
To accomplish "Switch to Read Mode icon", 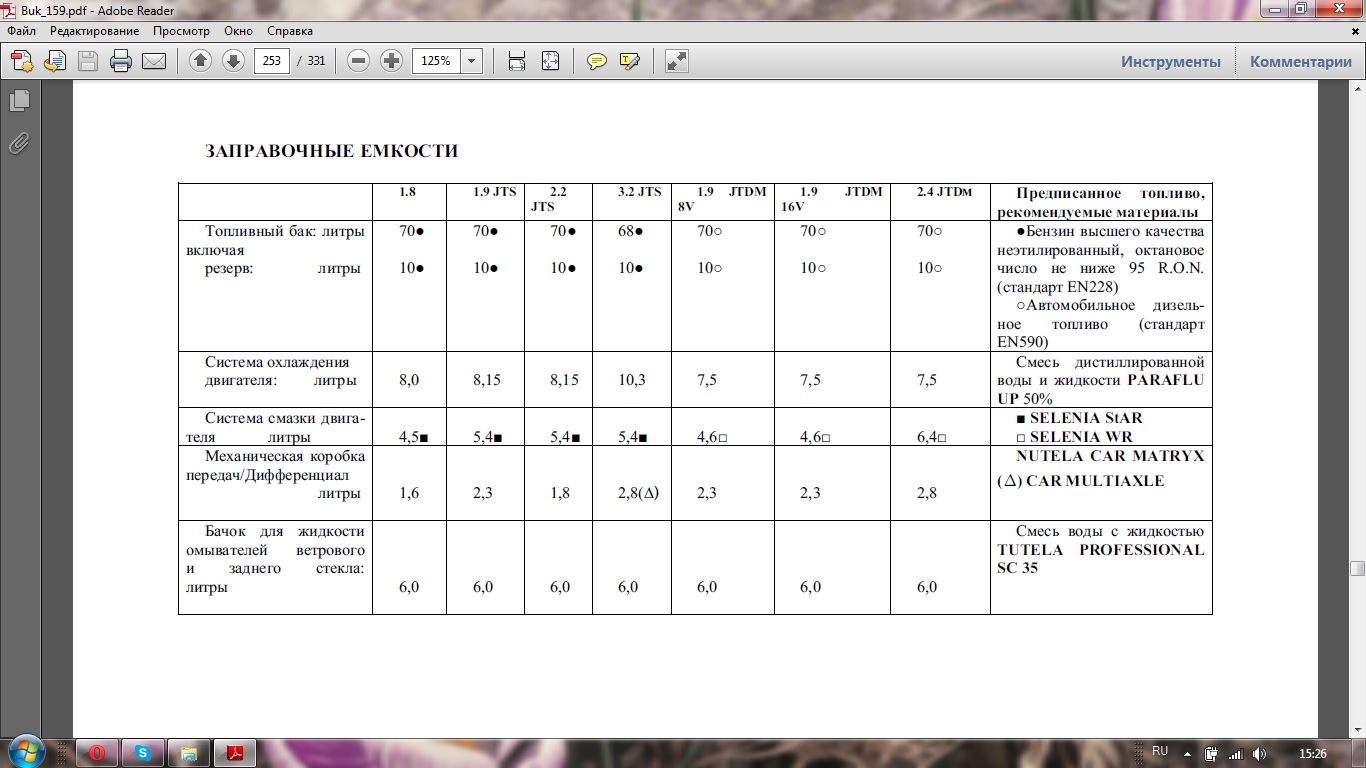I will coord(677,61).
